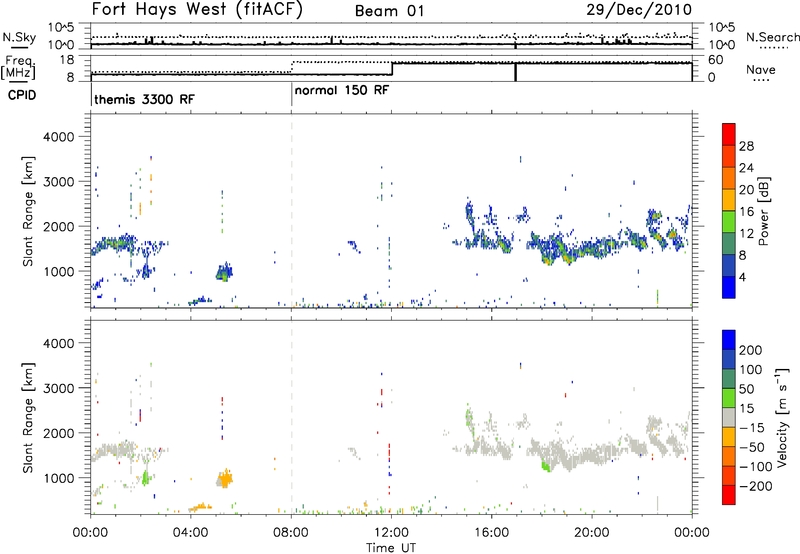This screenshot has height=554, width=800.
Task: Click the gray -15 to 15 velocity swatch
Action: (729, 417)
